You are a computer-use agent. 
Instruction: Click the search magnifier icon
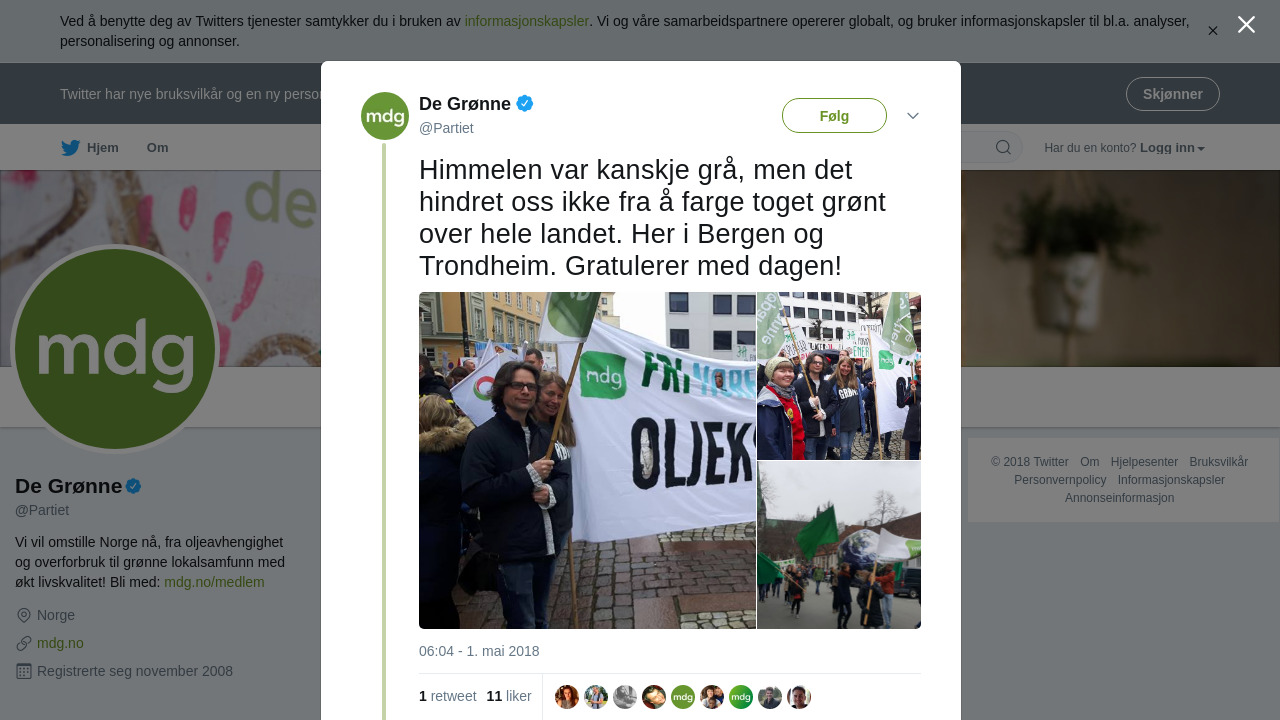click(1003, 148)
